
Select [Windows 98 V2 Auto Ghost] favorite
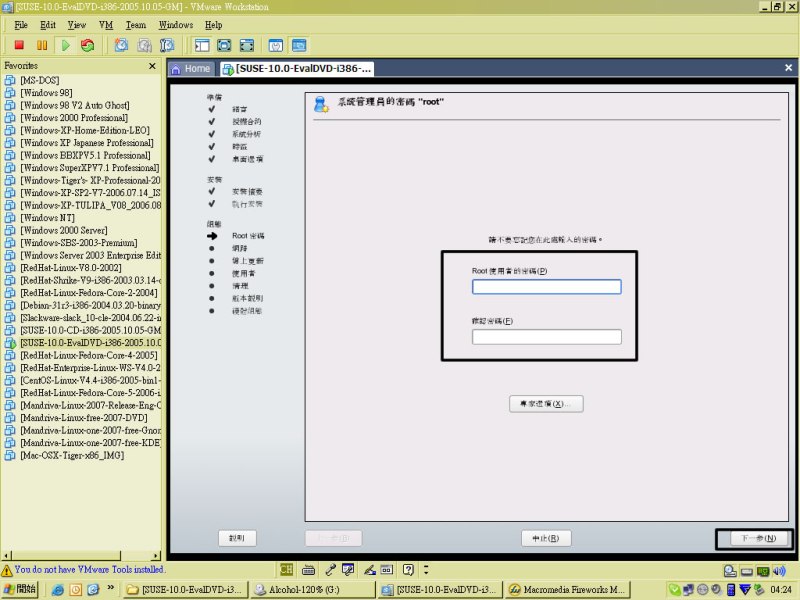[x=74, y=105]
